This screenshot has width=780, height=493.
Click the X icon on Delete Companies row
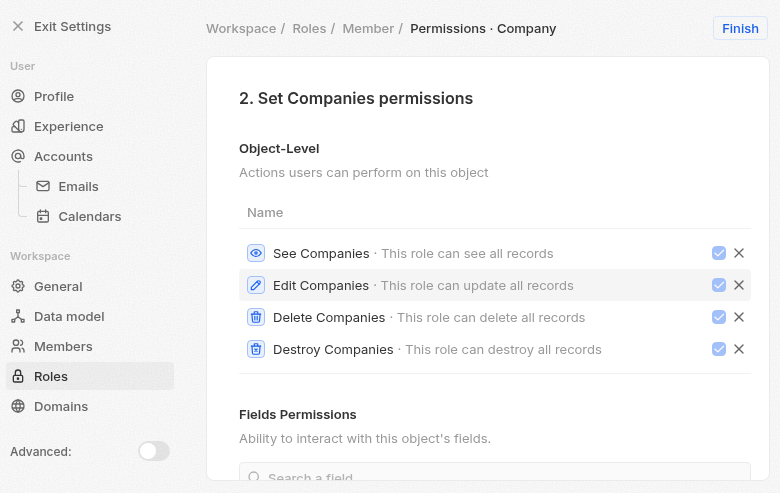[x=739, y=317]
